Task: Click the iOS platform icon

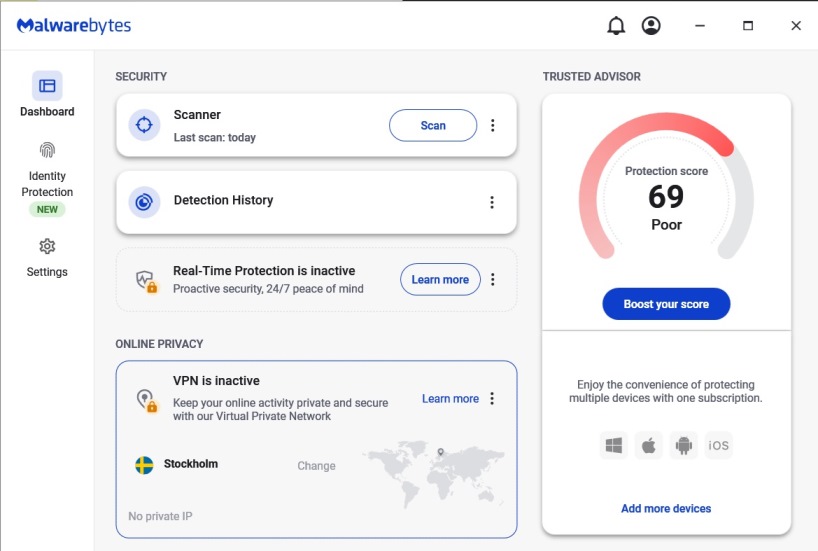Action: [x=718, y=445]
